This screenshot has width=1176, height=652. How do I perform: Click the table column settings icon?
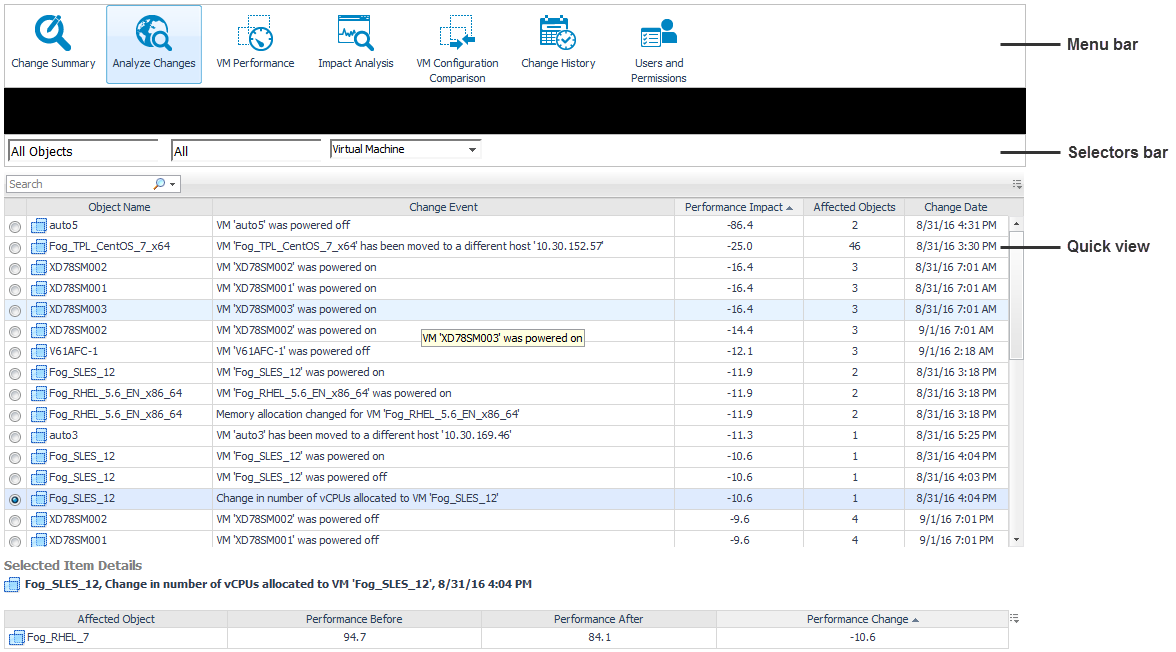(x=1016, y=184)
